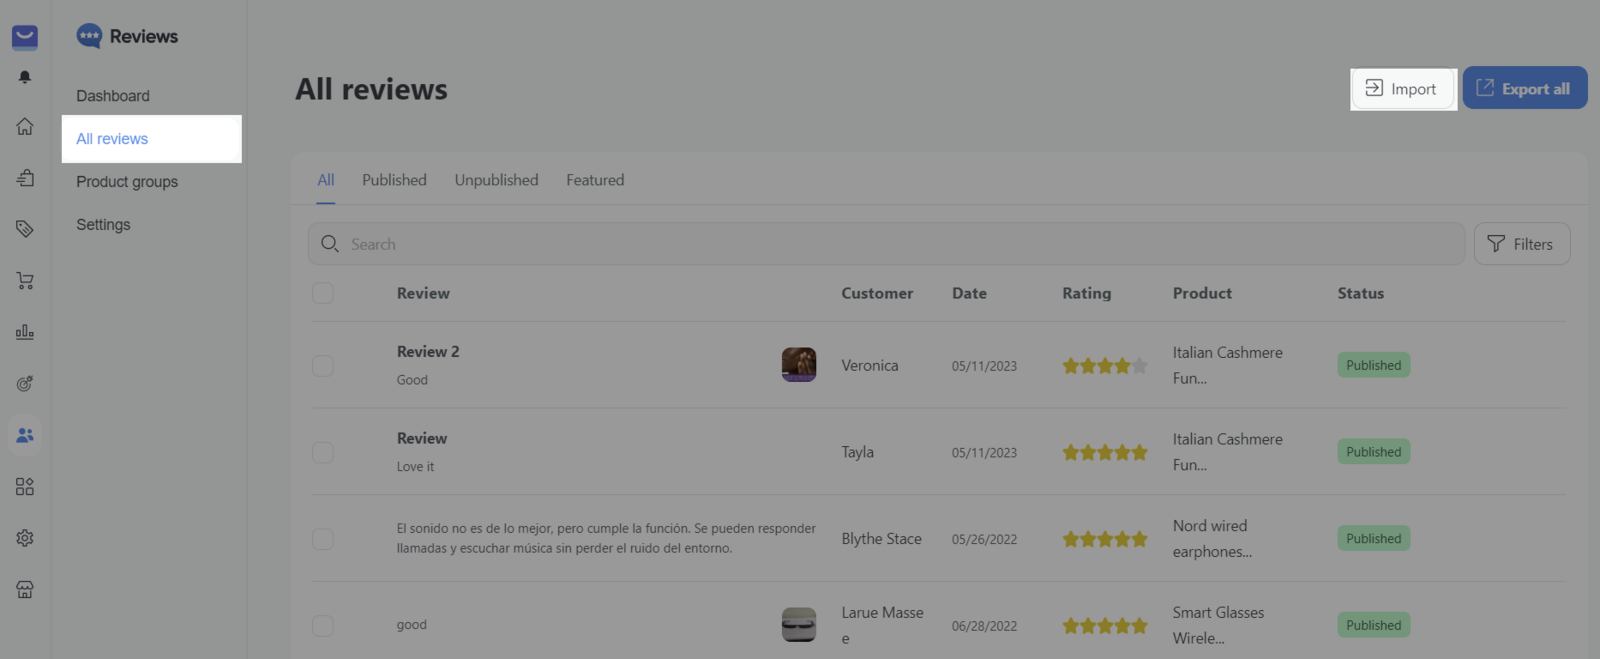Click the Import button
1600x659 pixels.
point(1403,89)
